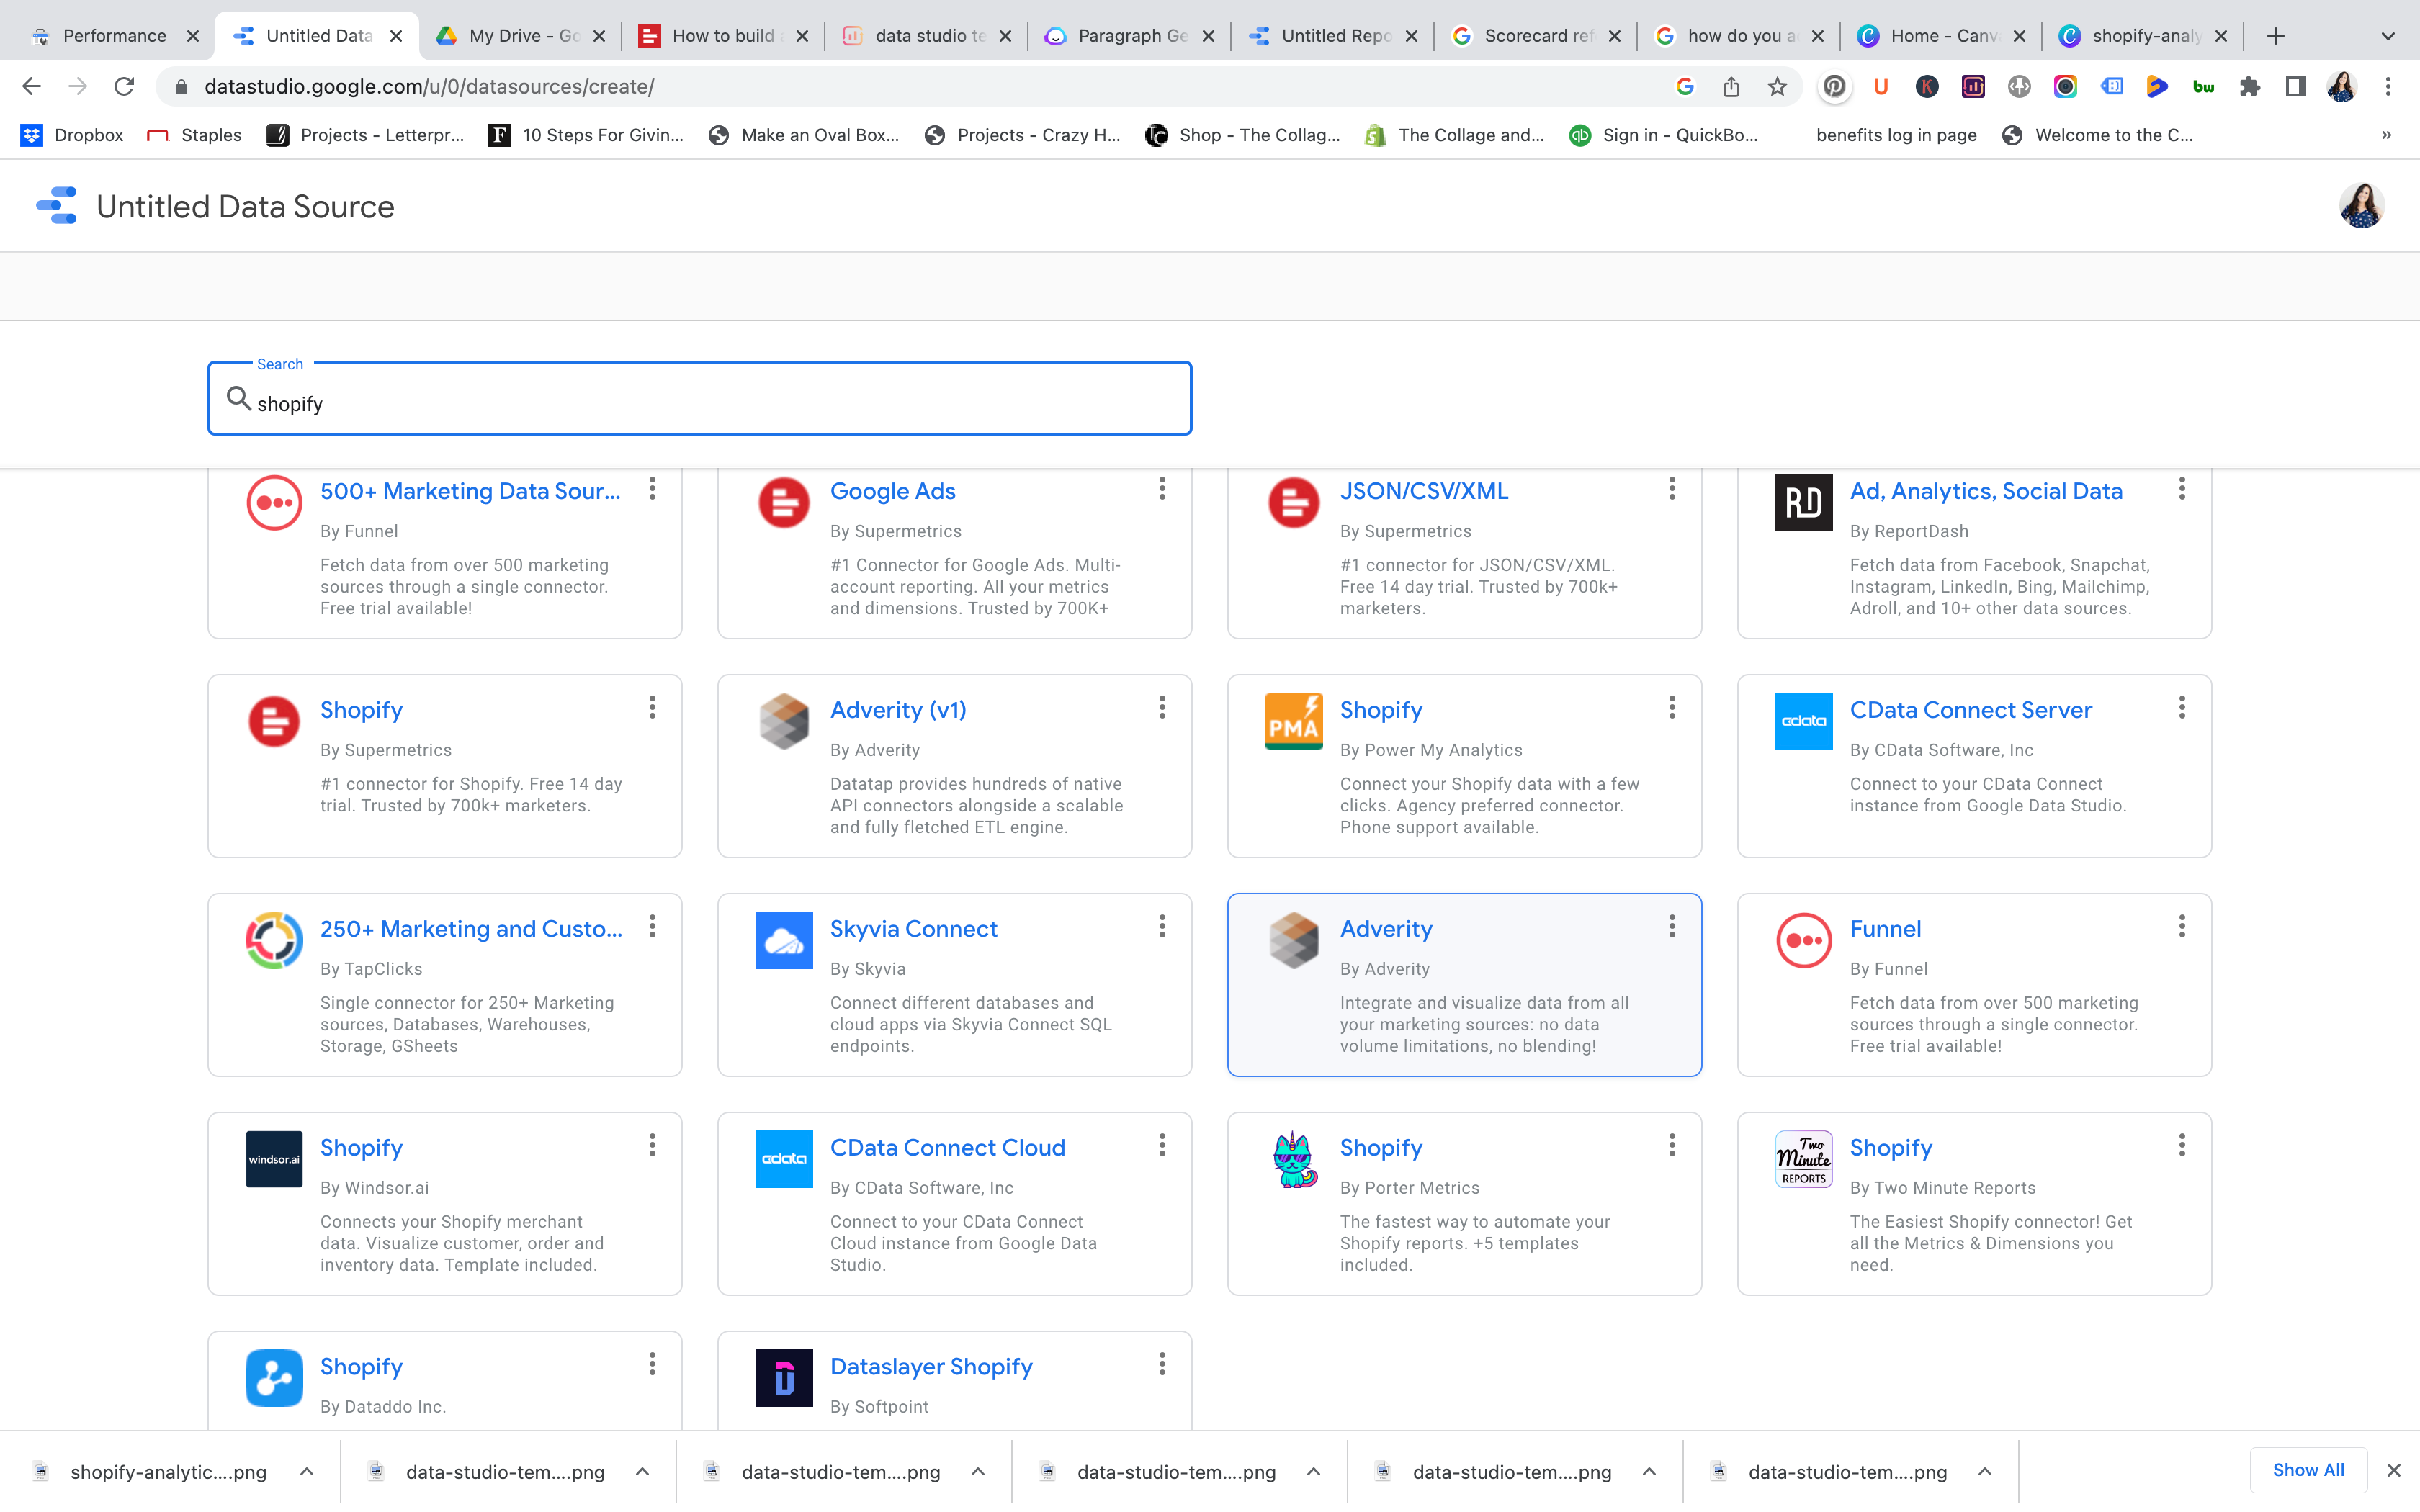Switch to the shopify-analytics tab

pyautogui.click(x=2146, y=36)
